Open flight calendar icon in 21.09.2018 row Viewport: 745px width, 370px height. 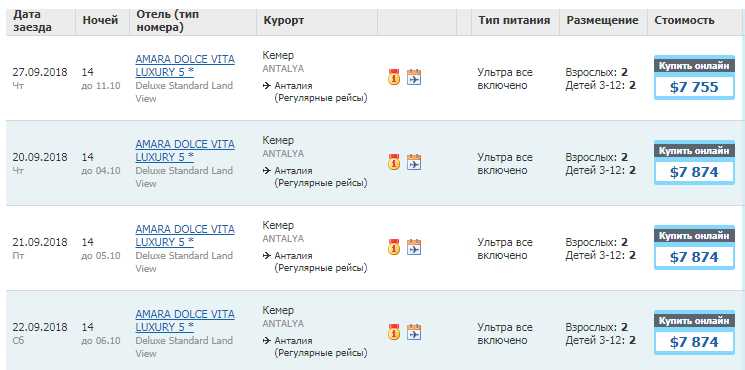point(414,247)
